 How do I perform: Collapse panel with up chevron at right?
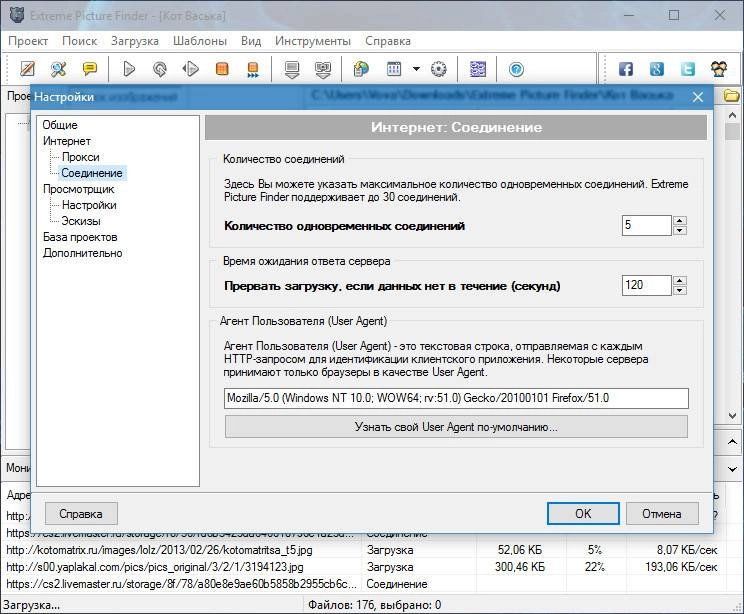[x=732, y=442]
